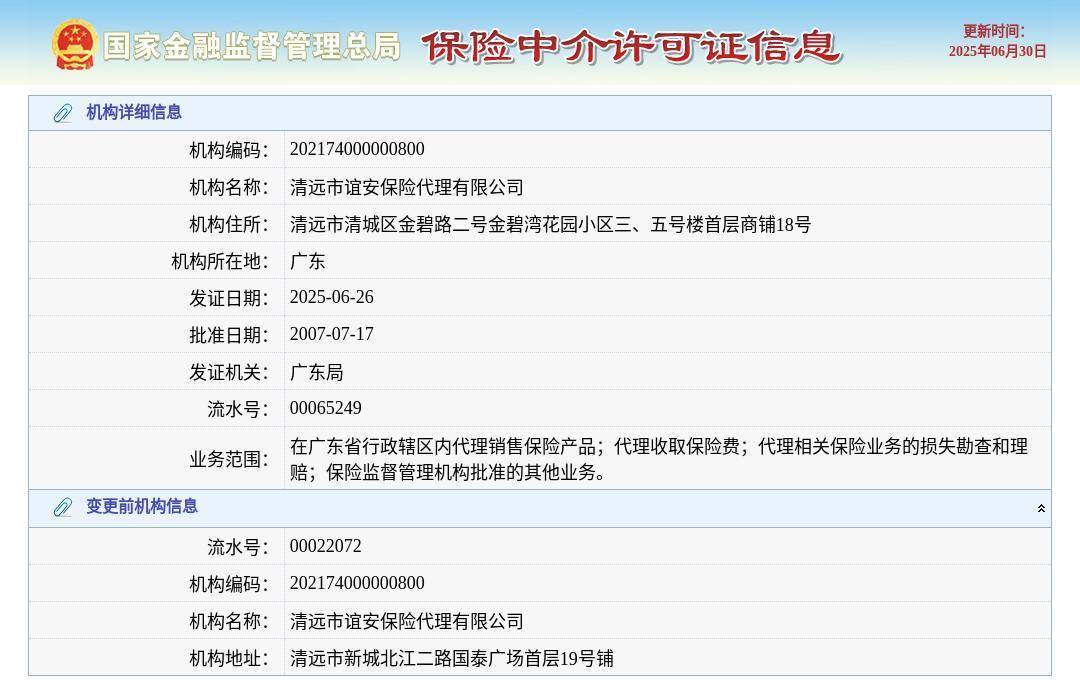This screenshot has width=1080, height=690.
Task: Select the 变更前机构信息 section header text
Action: click(x=142, y=506)
